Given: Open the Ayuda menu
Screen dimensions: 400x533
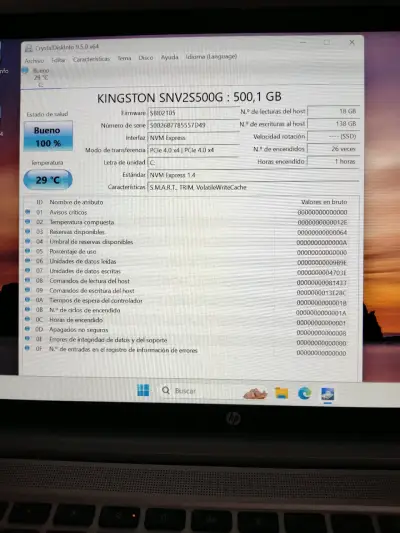Looking at the screenshot, I should (x=170, y=57).
